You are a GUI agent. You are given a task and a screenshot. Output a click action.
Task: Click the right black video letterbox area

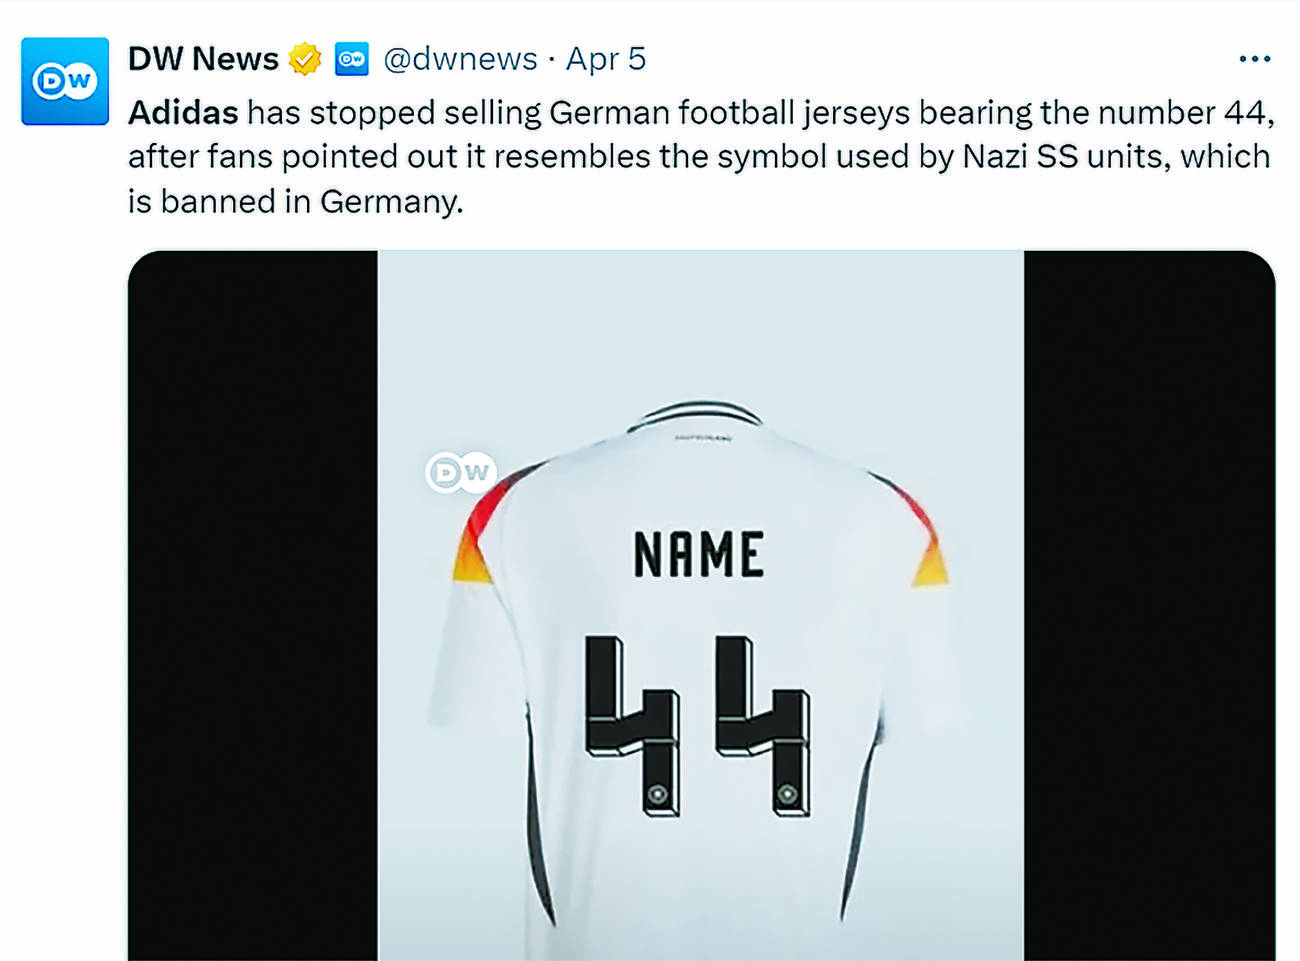(1149, 605)
